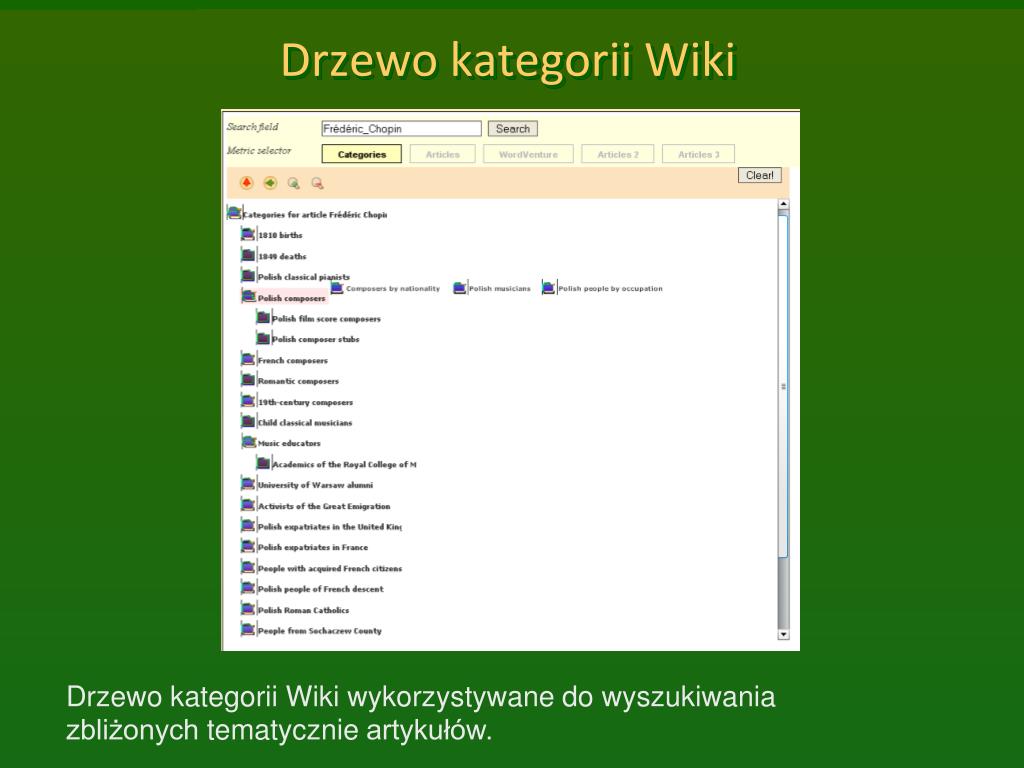Click the Search button
Screen dimensions: 1024x768
click(x=513, y=129)
